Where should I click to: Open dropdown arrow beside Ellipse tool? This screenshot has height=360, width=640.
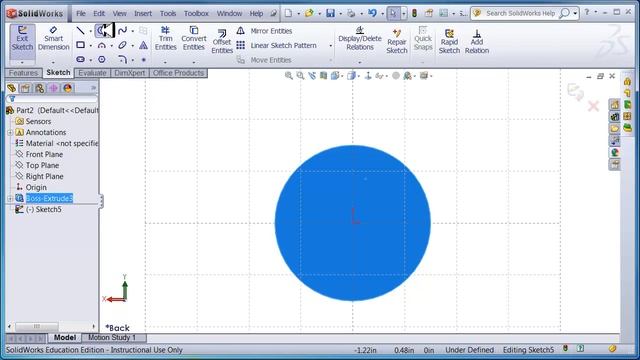[132, 46]
